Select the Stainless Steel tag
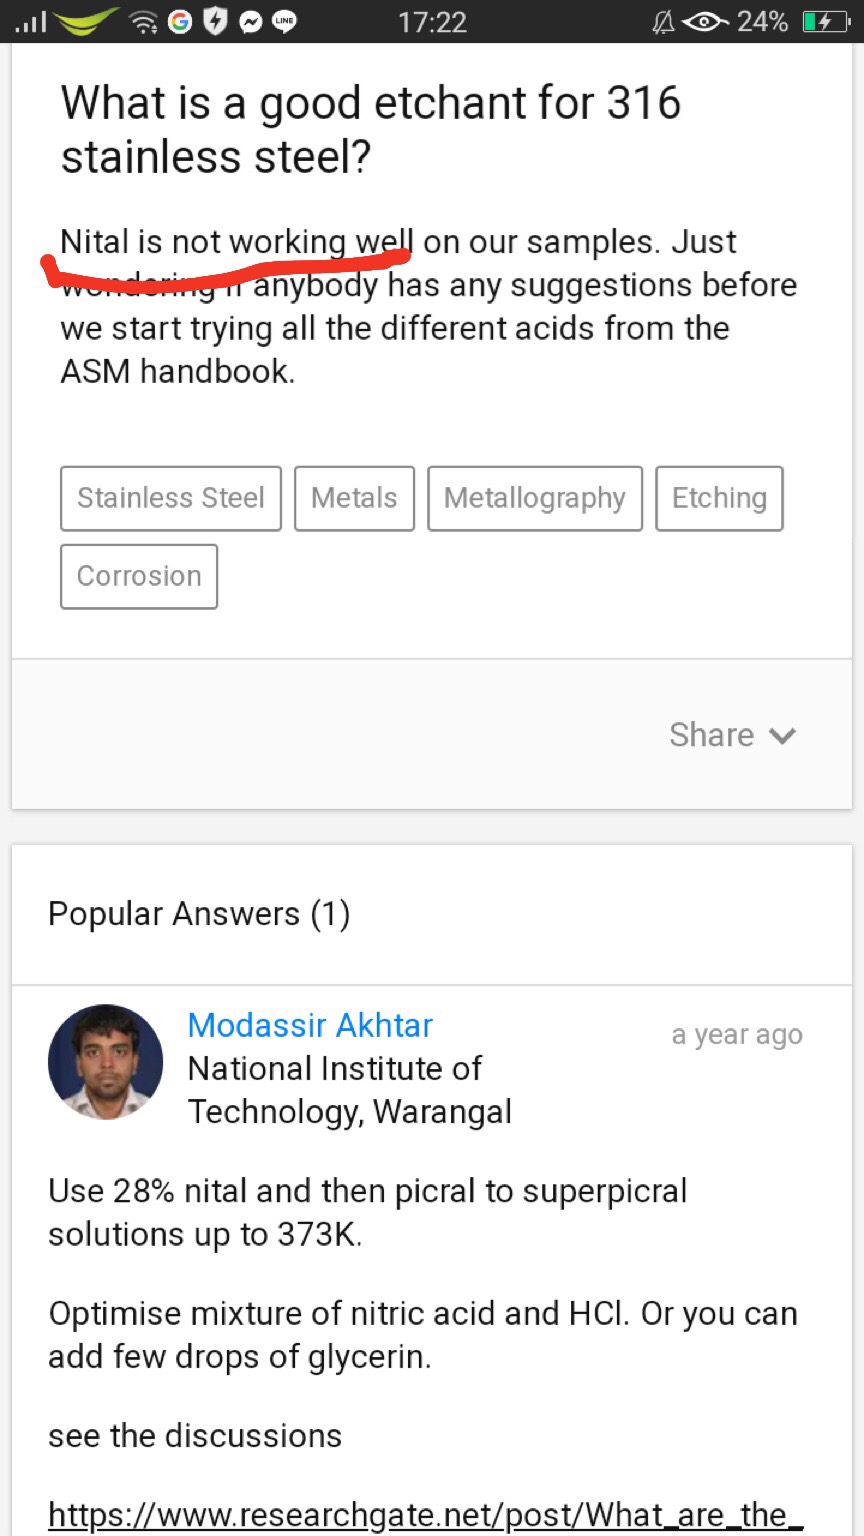 171,498
